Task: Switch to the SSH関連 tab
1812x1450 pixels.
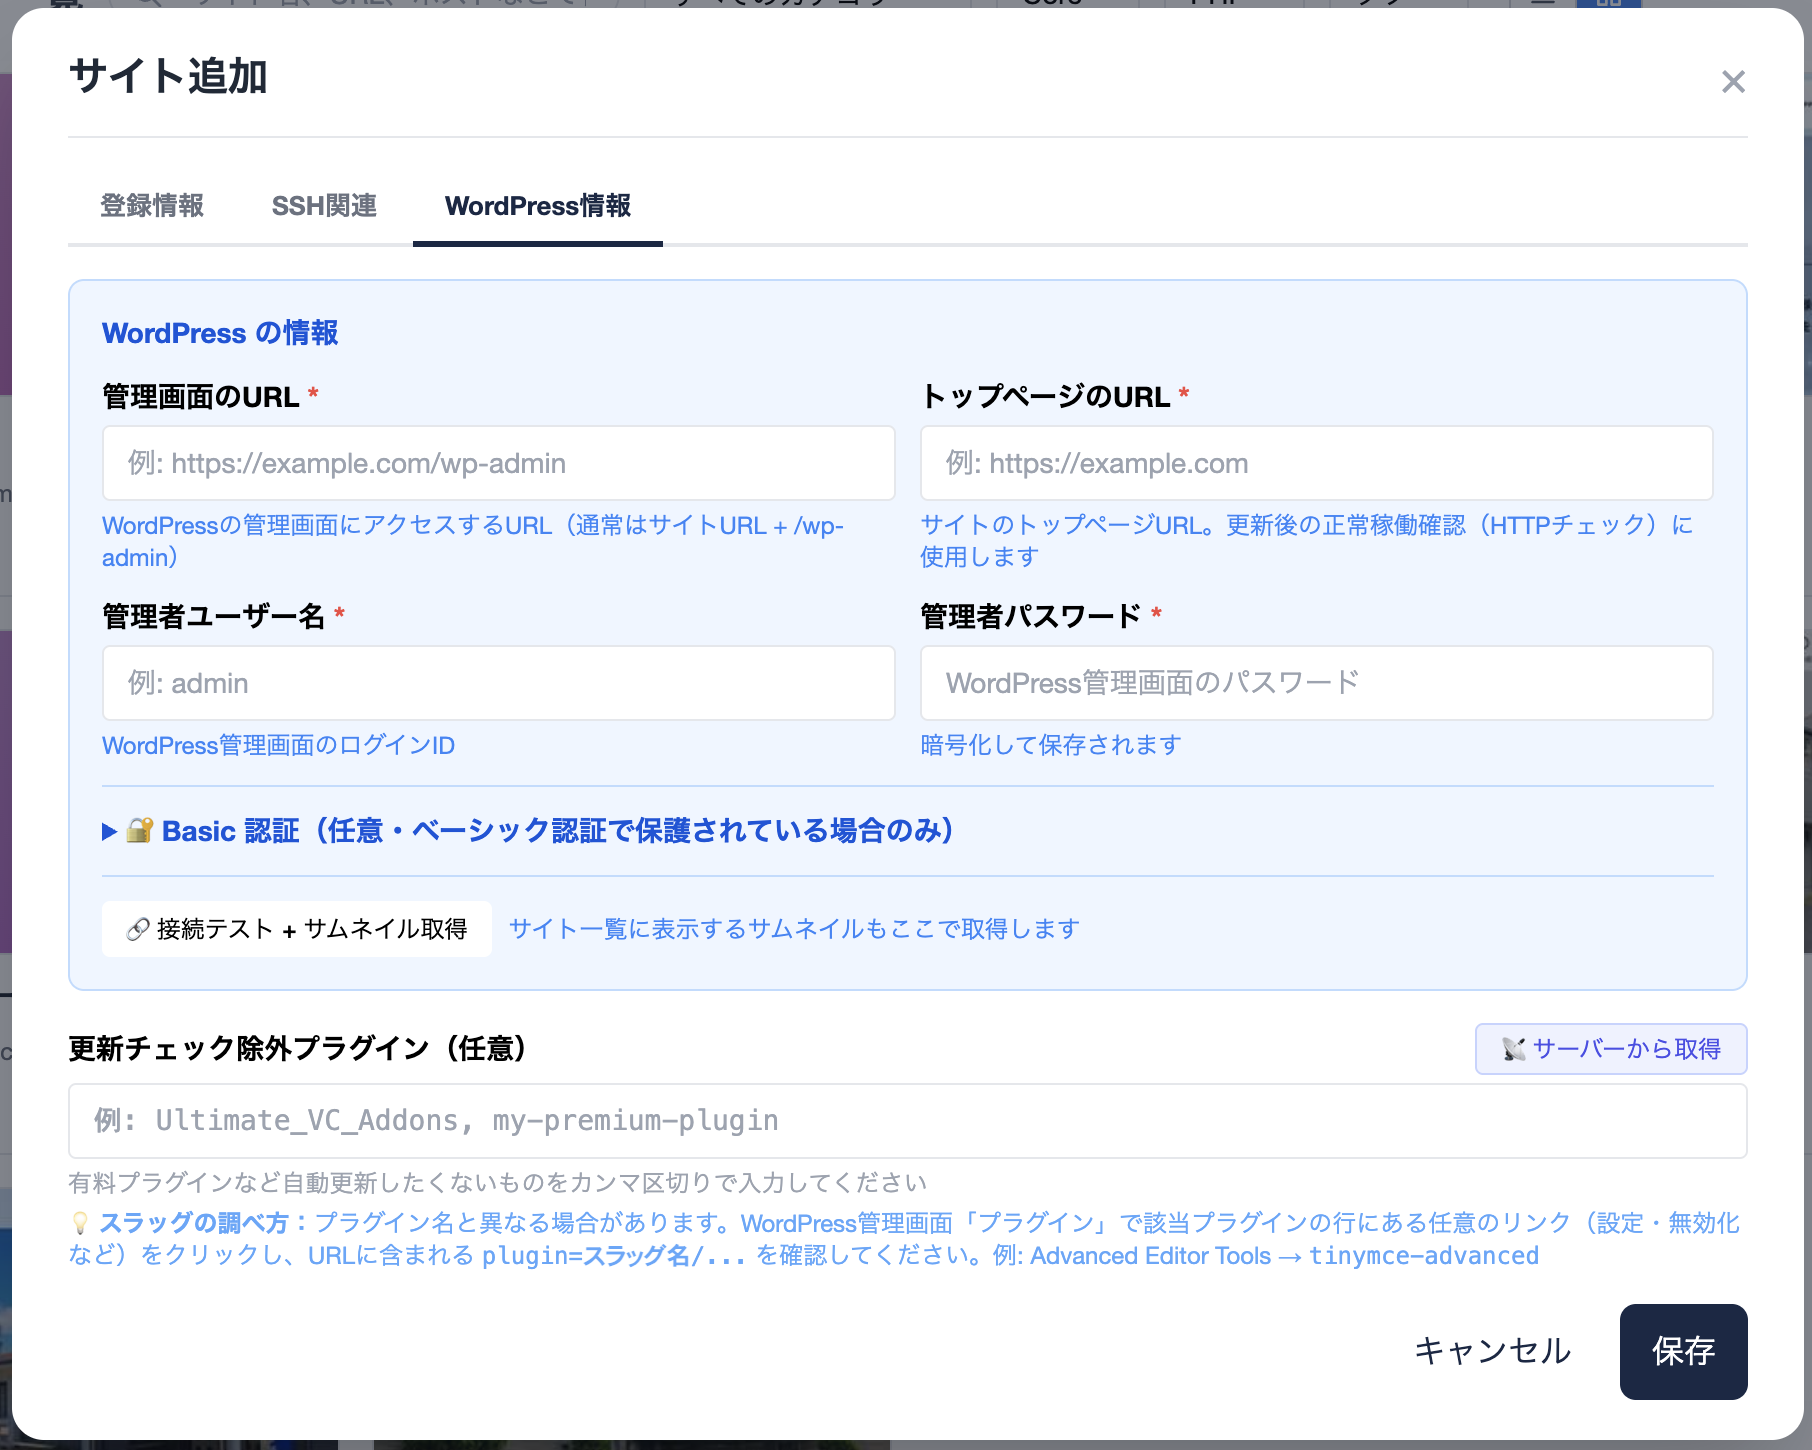Action: pos(324,206)
